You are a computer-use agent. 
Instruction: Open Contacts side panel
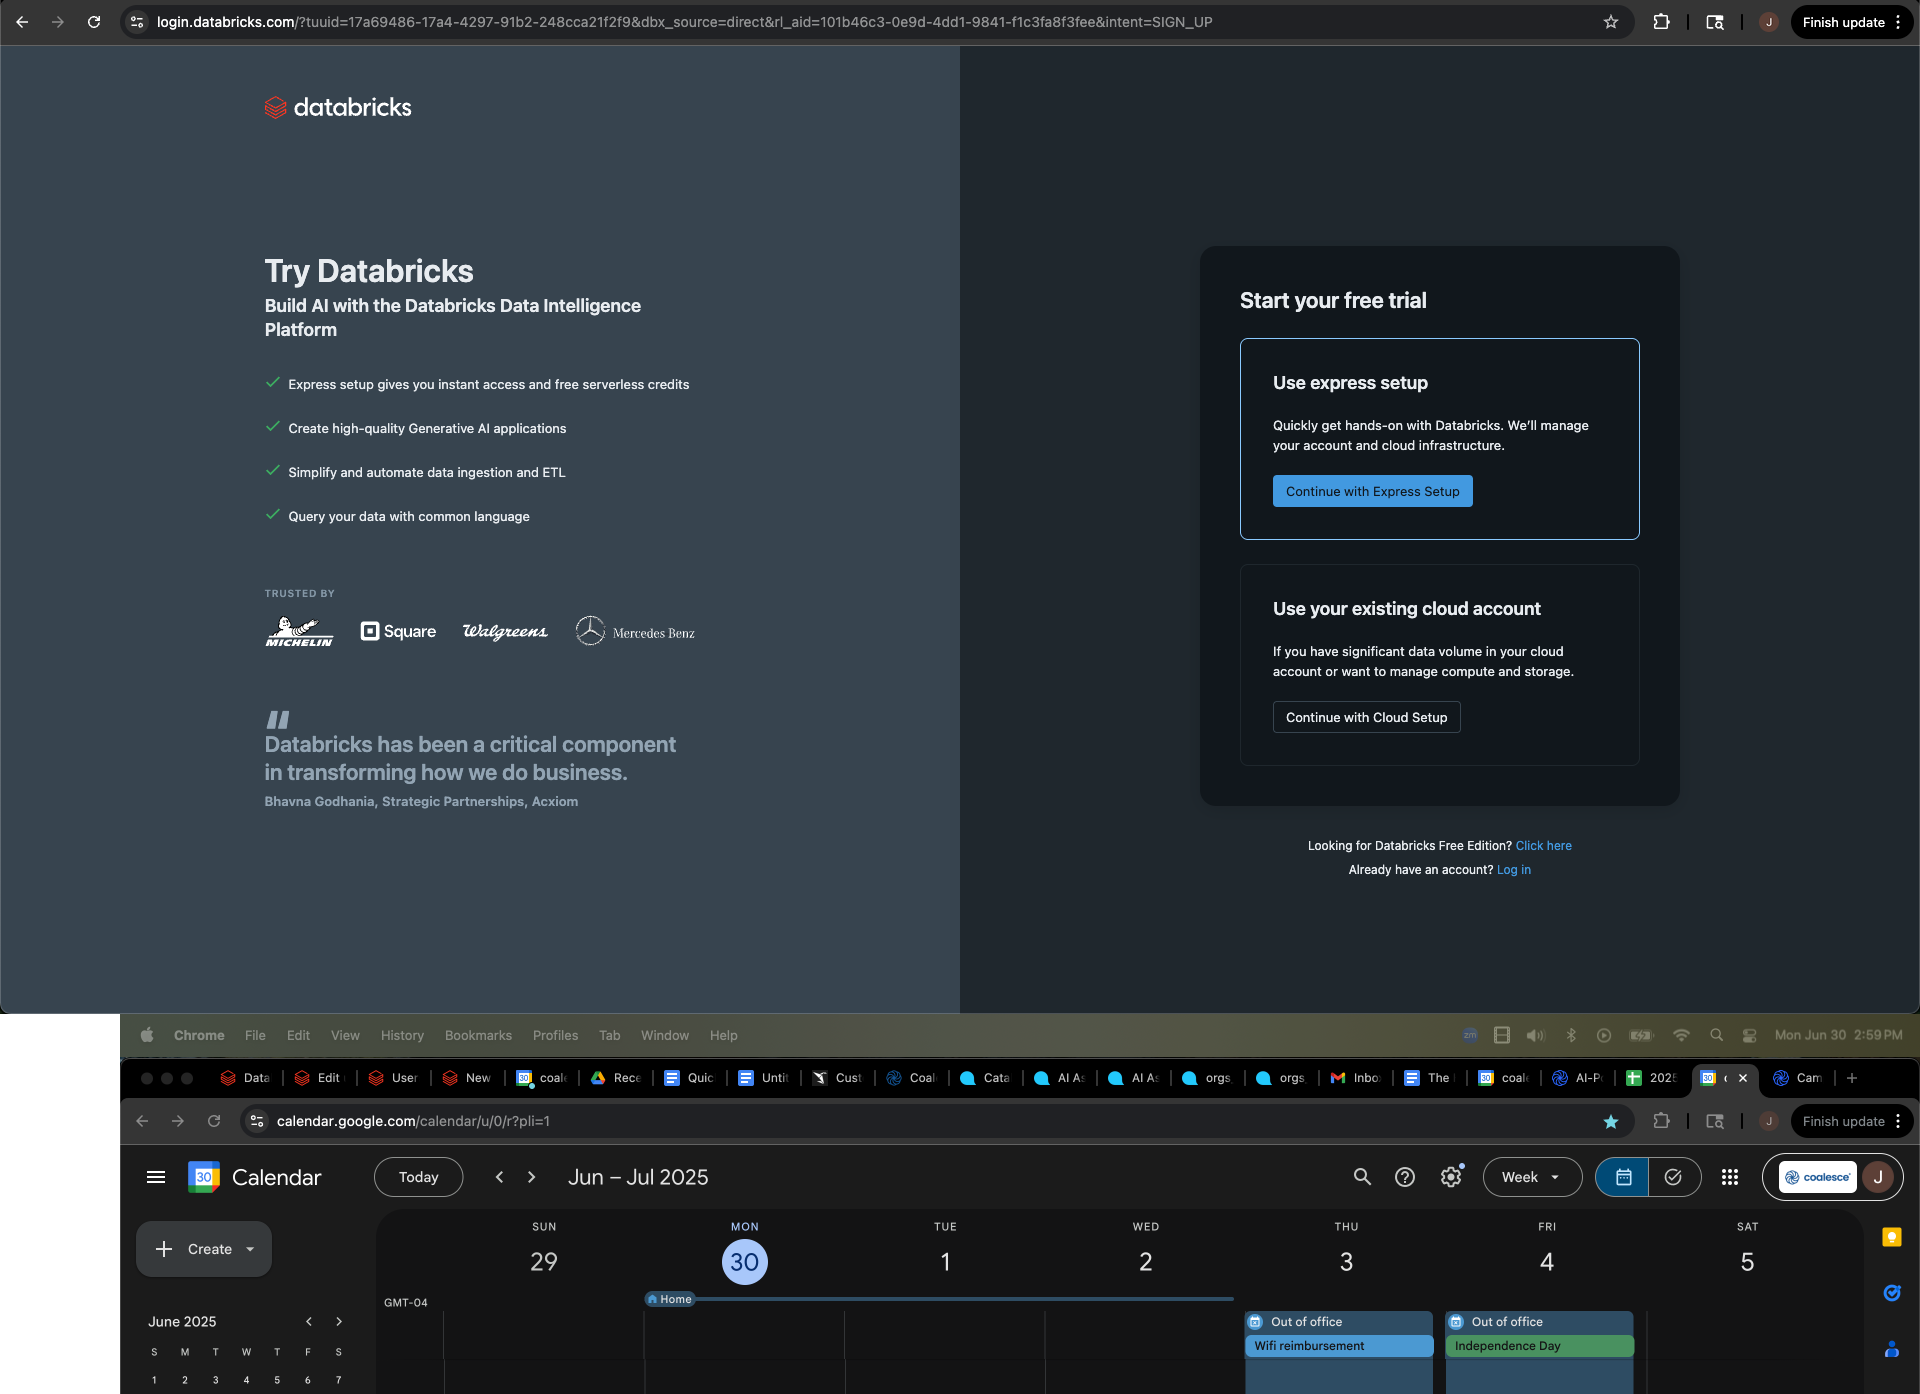[1891, 1349]
